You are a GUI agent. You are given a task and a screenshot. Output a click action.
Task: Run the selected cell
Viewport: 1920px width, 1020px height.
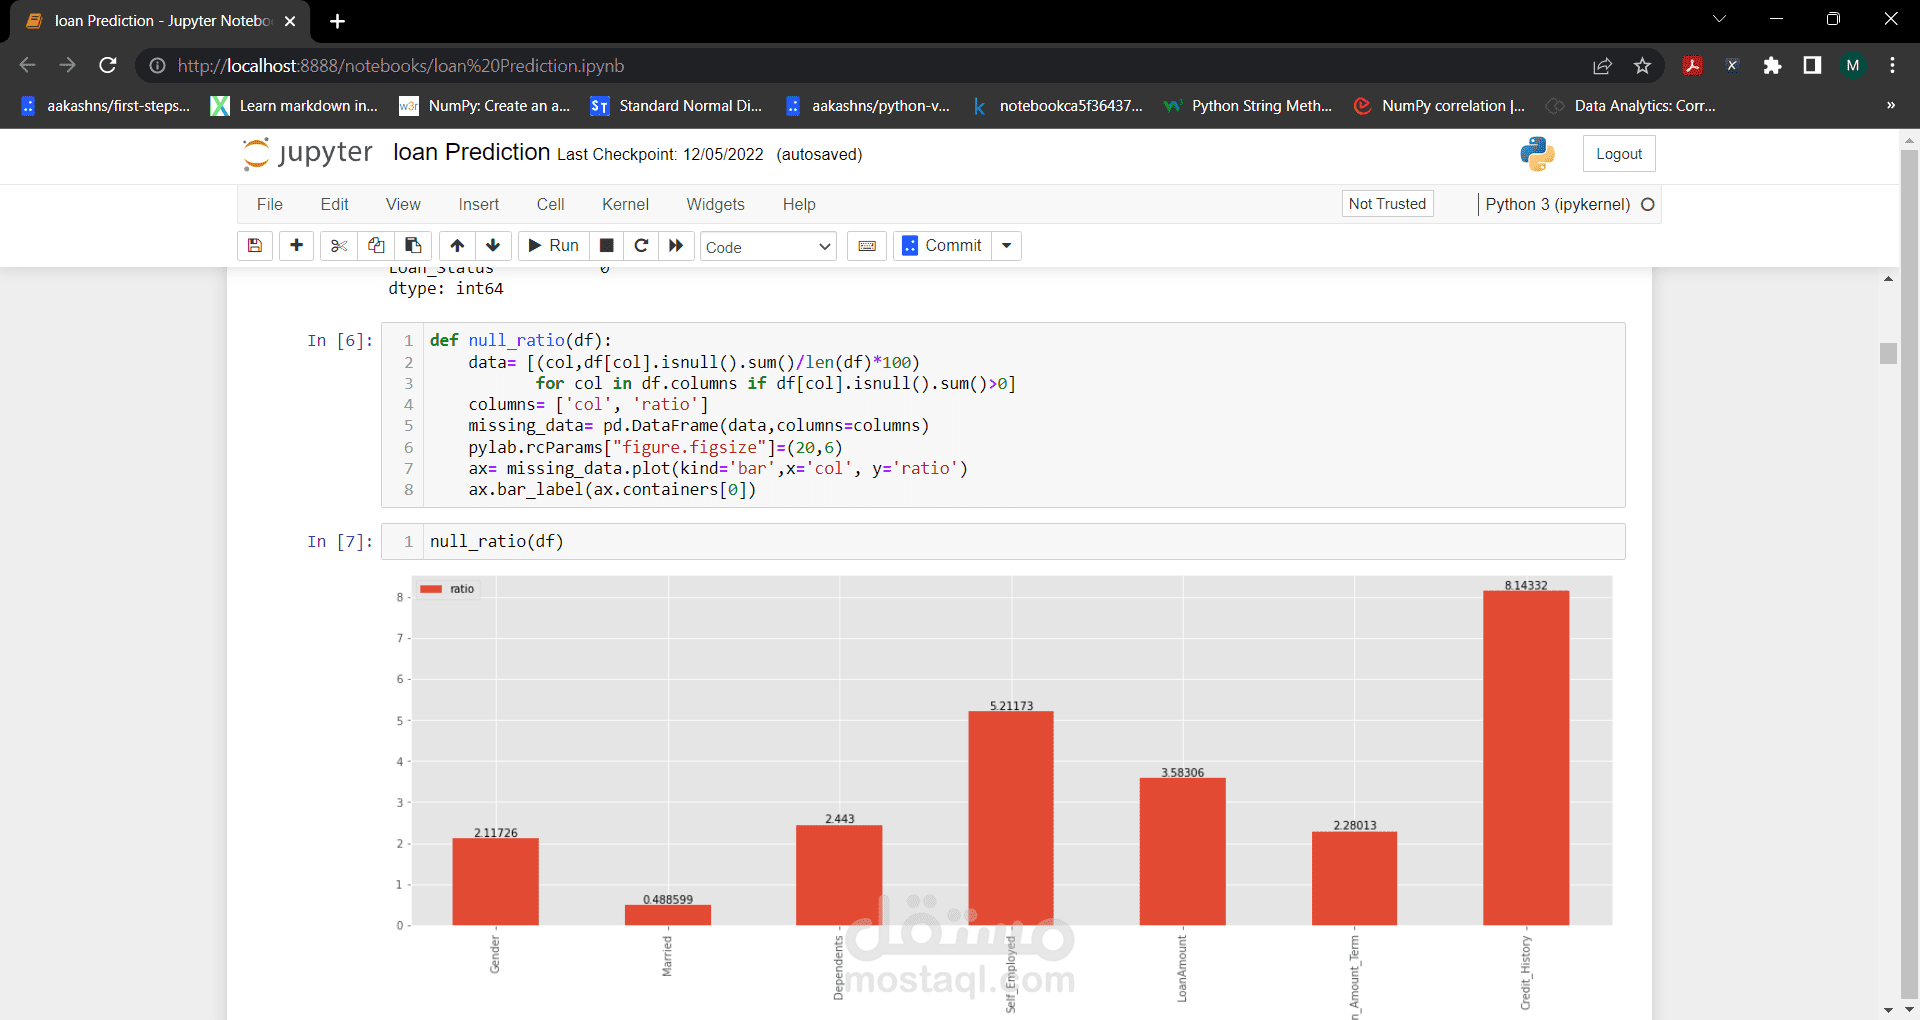[552, 246]
